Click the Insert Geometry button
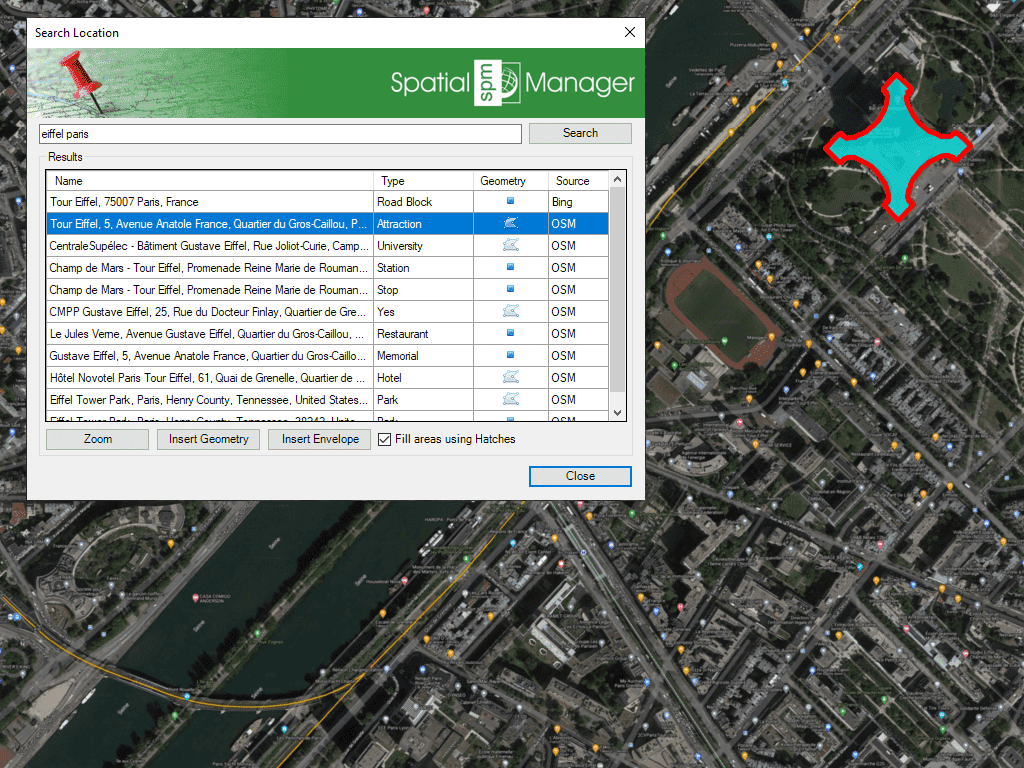This screenshot has width=1024, height=768. point(209,440)
